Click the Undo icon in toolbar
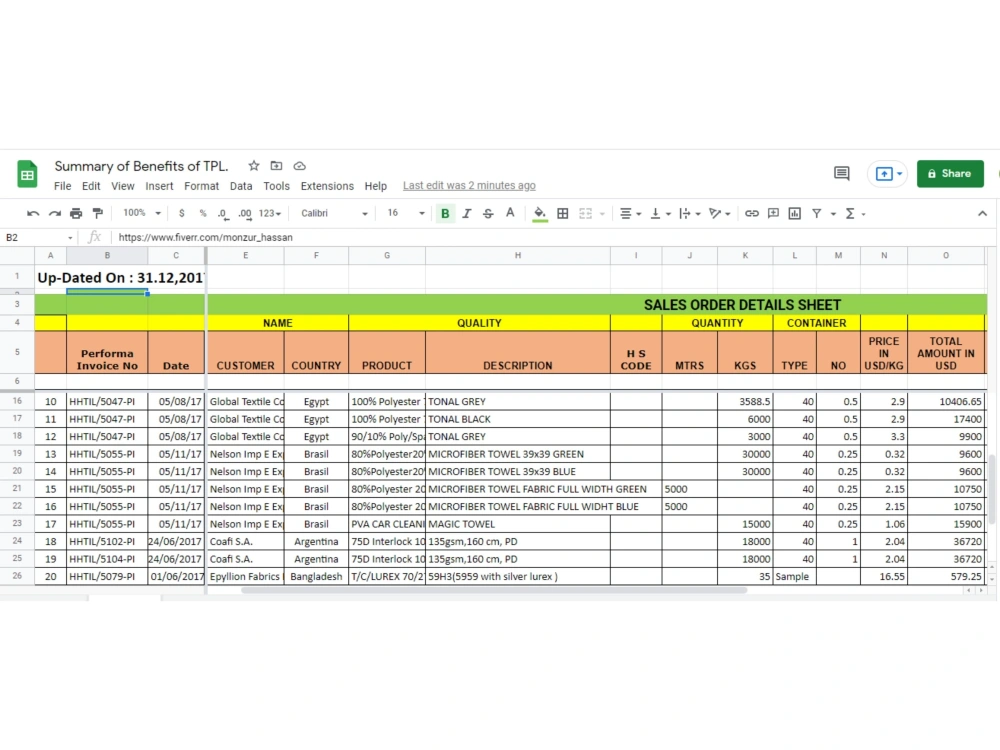 33,214
